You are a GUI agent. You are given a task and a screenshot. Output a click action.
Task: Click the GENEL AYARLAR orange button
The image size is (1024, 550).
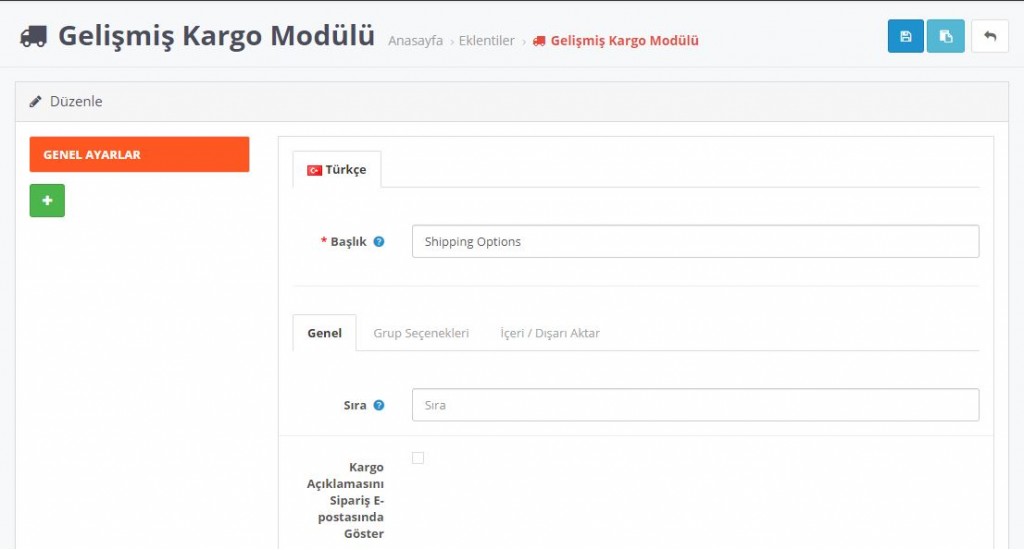(x=139, y=155)
